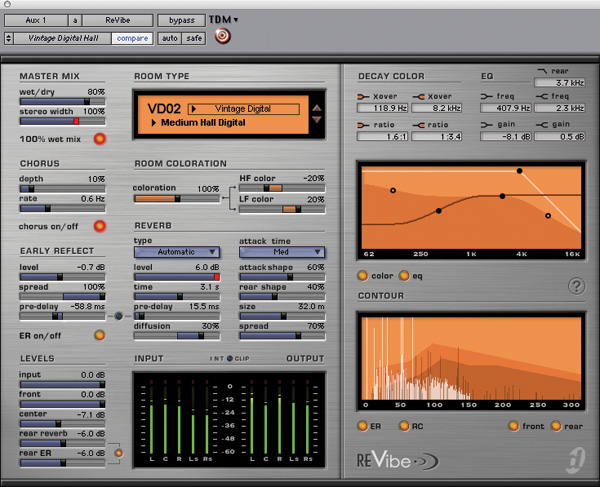Click the low ratio icon in Decay Color
The height and width of the screenshot is (487, 600).
(363, 125)
